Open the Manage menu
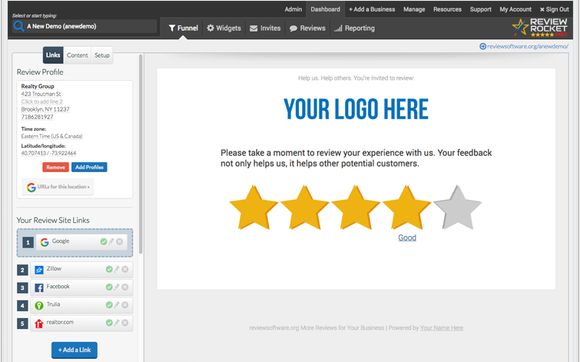580x362 pixels. (414, 9)
